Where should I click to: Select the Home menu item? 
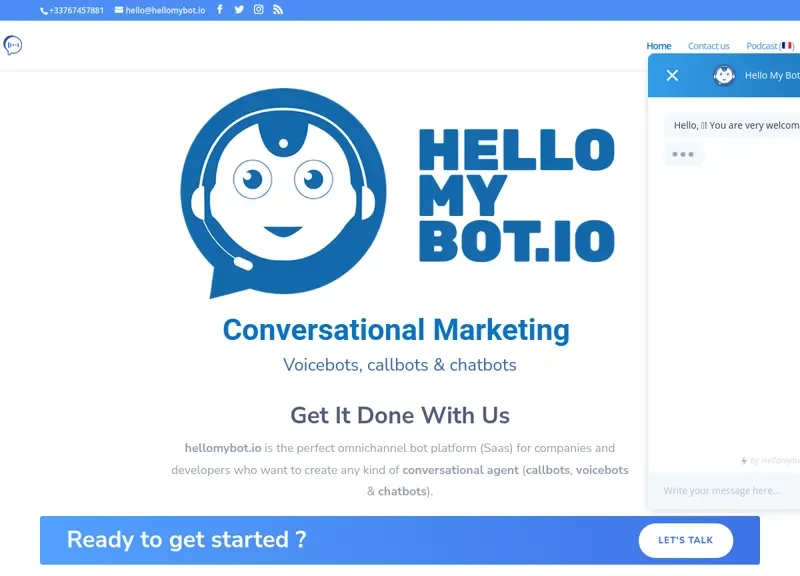[x=658, y=45]
